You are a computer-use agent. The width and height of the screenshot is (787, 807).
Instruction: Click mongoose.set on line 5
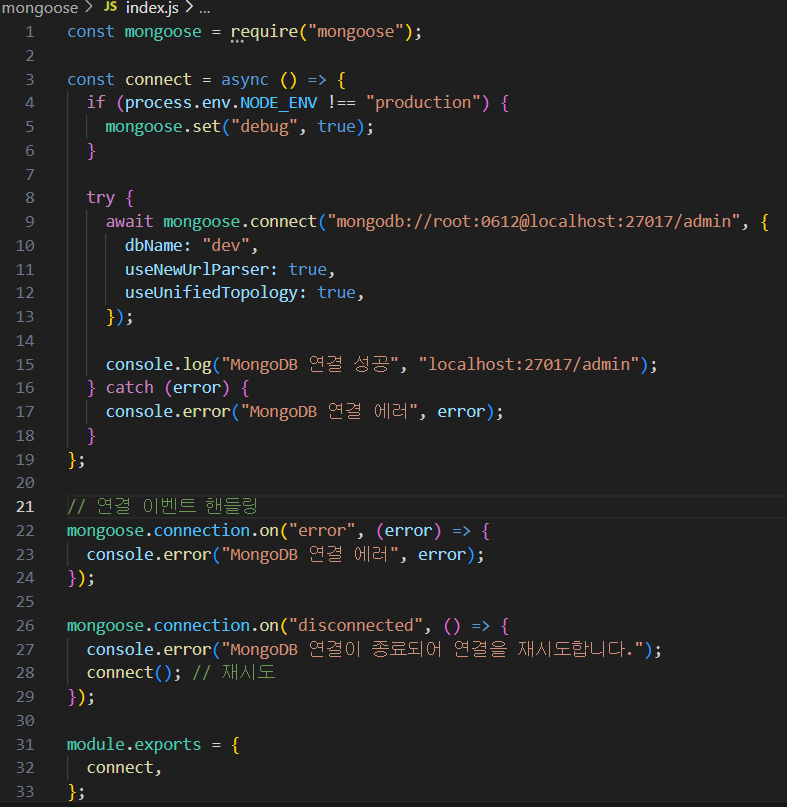click(x=163, y=127)
